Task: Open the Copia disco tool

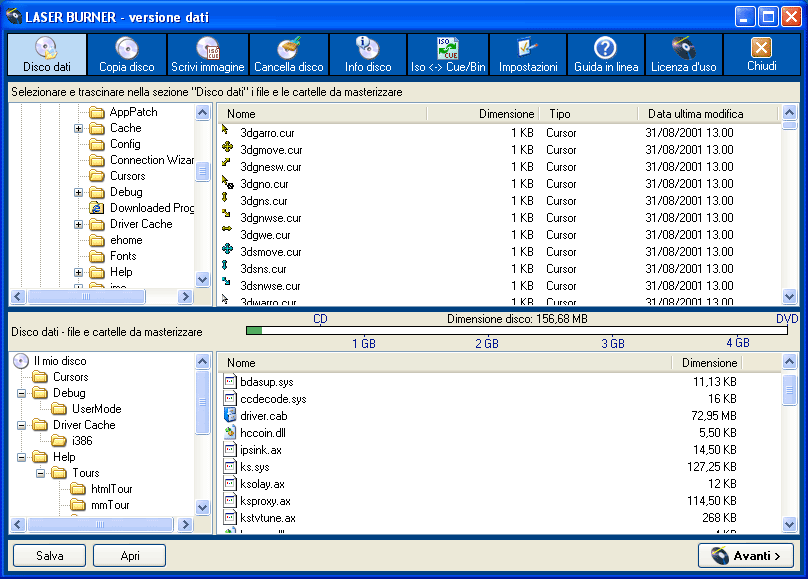Action: pyautogui.click(x=127, y=55)
